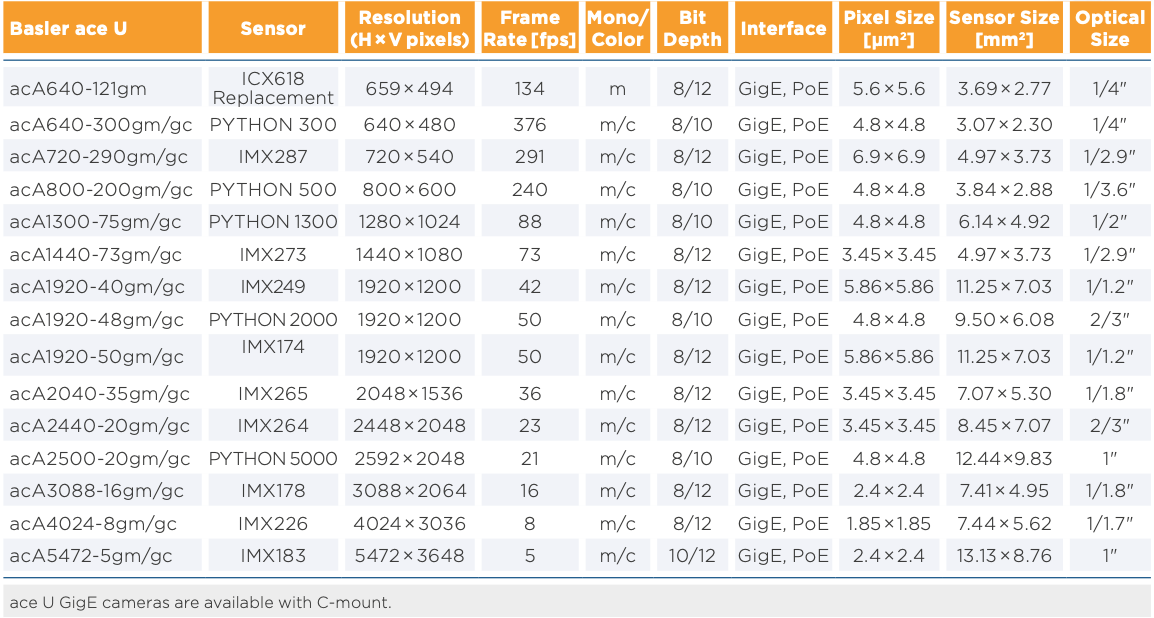Image resolution: width=1154 pixels, height=618 pixels.
Task: Select the 5472×3648 resolution value
Action: (x=409, y=556)
